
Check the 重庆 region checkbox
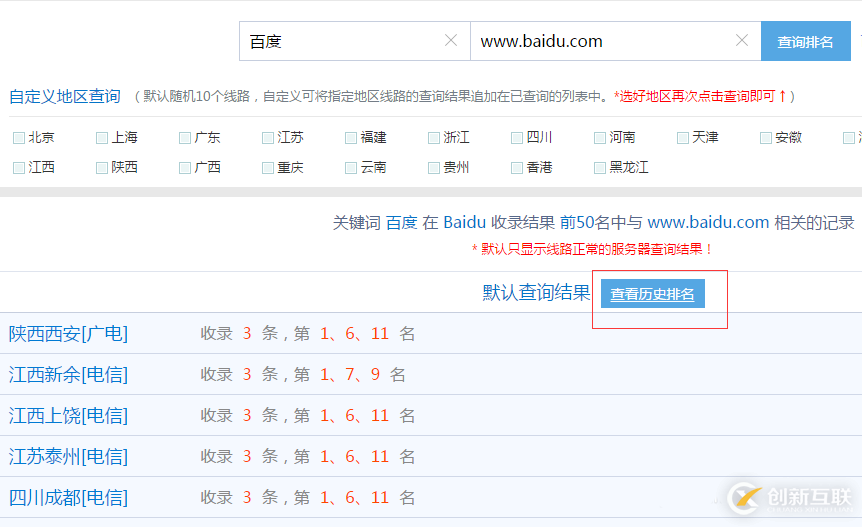[268, 168]
